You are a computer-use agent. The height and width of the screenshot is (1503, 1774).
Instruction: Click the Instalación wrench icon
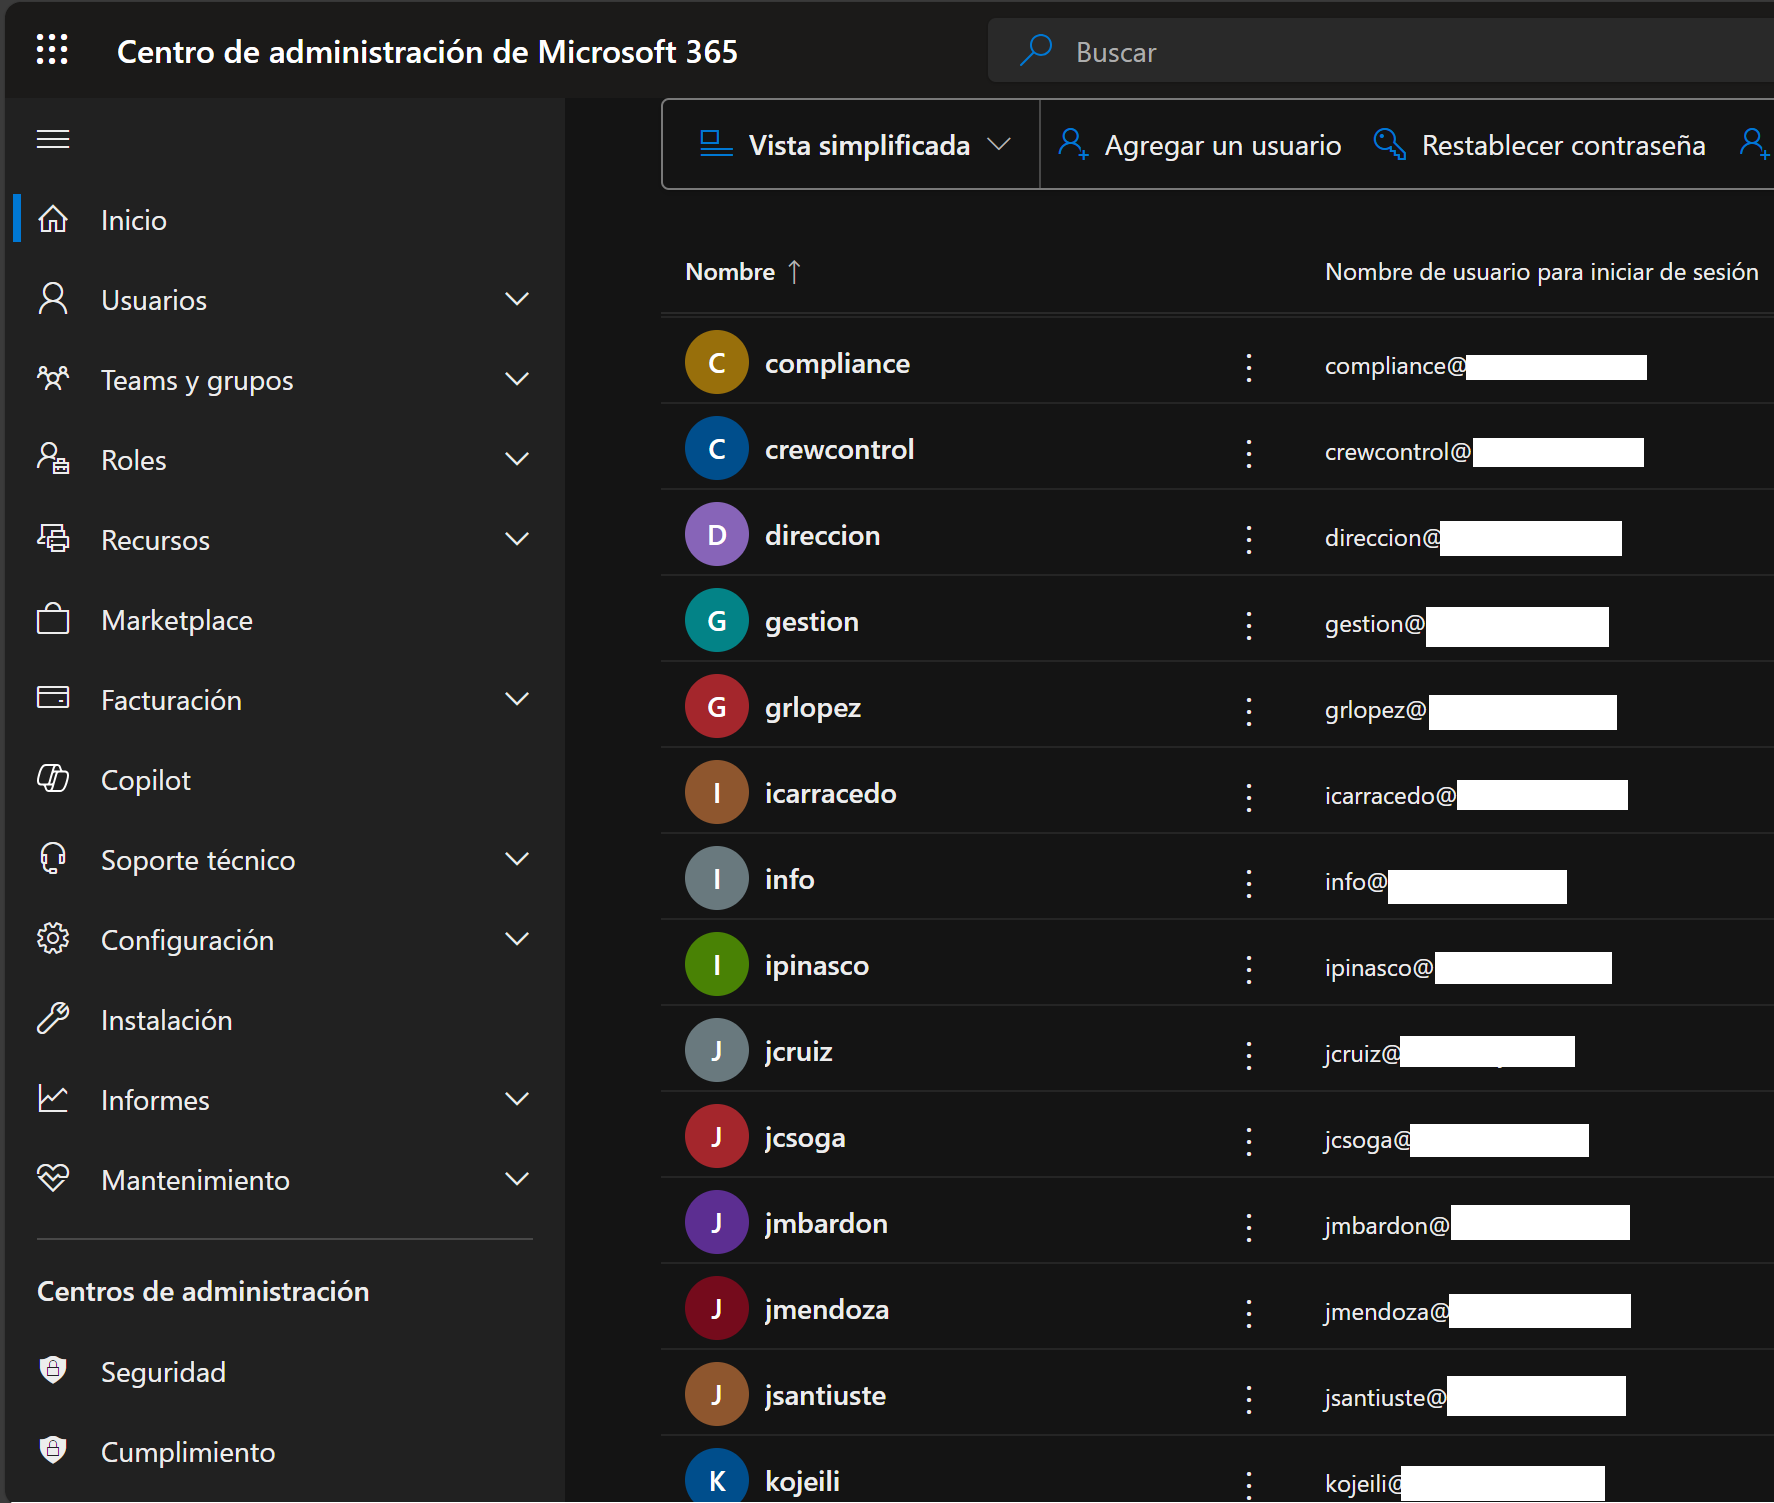[53, 1019]
